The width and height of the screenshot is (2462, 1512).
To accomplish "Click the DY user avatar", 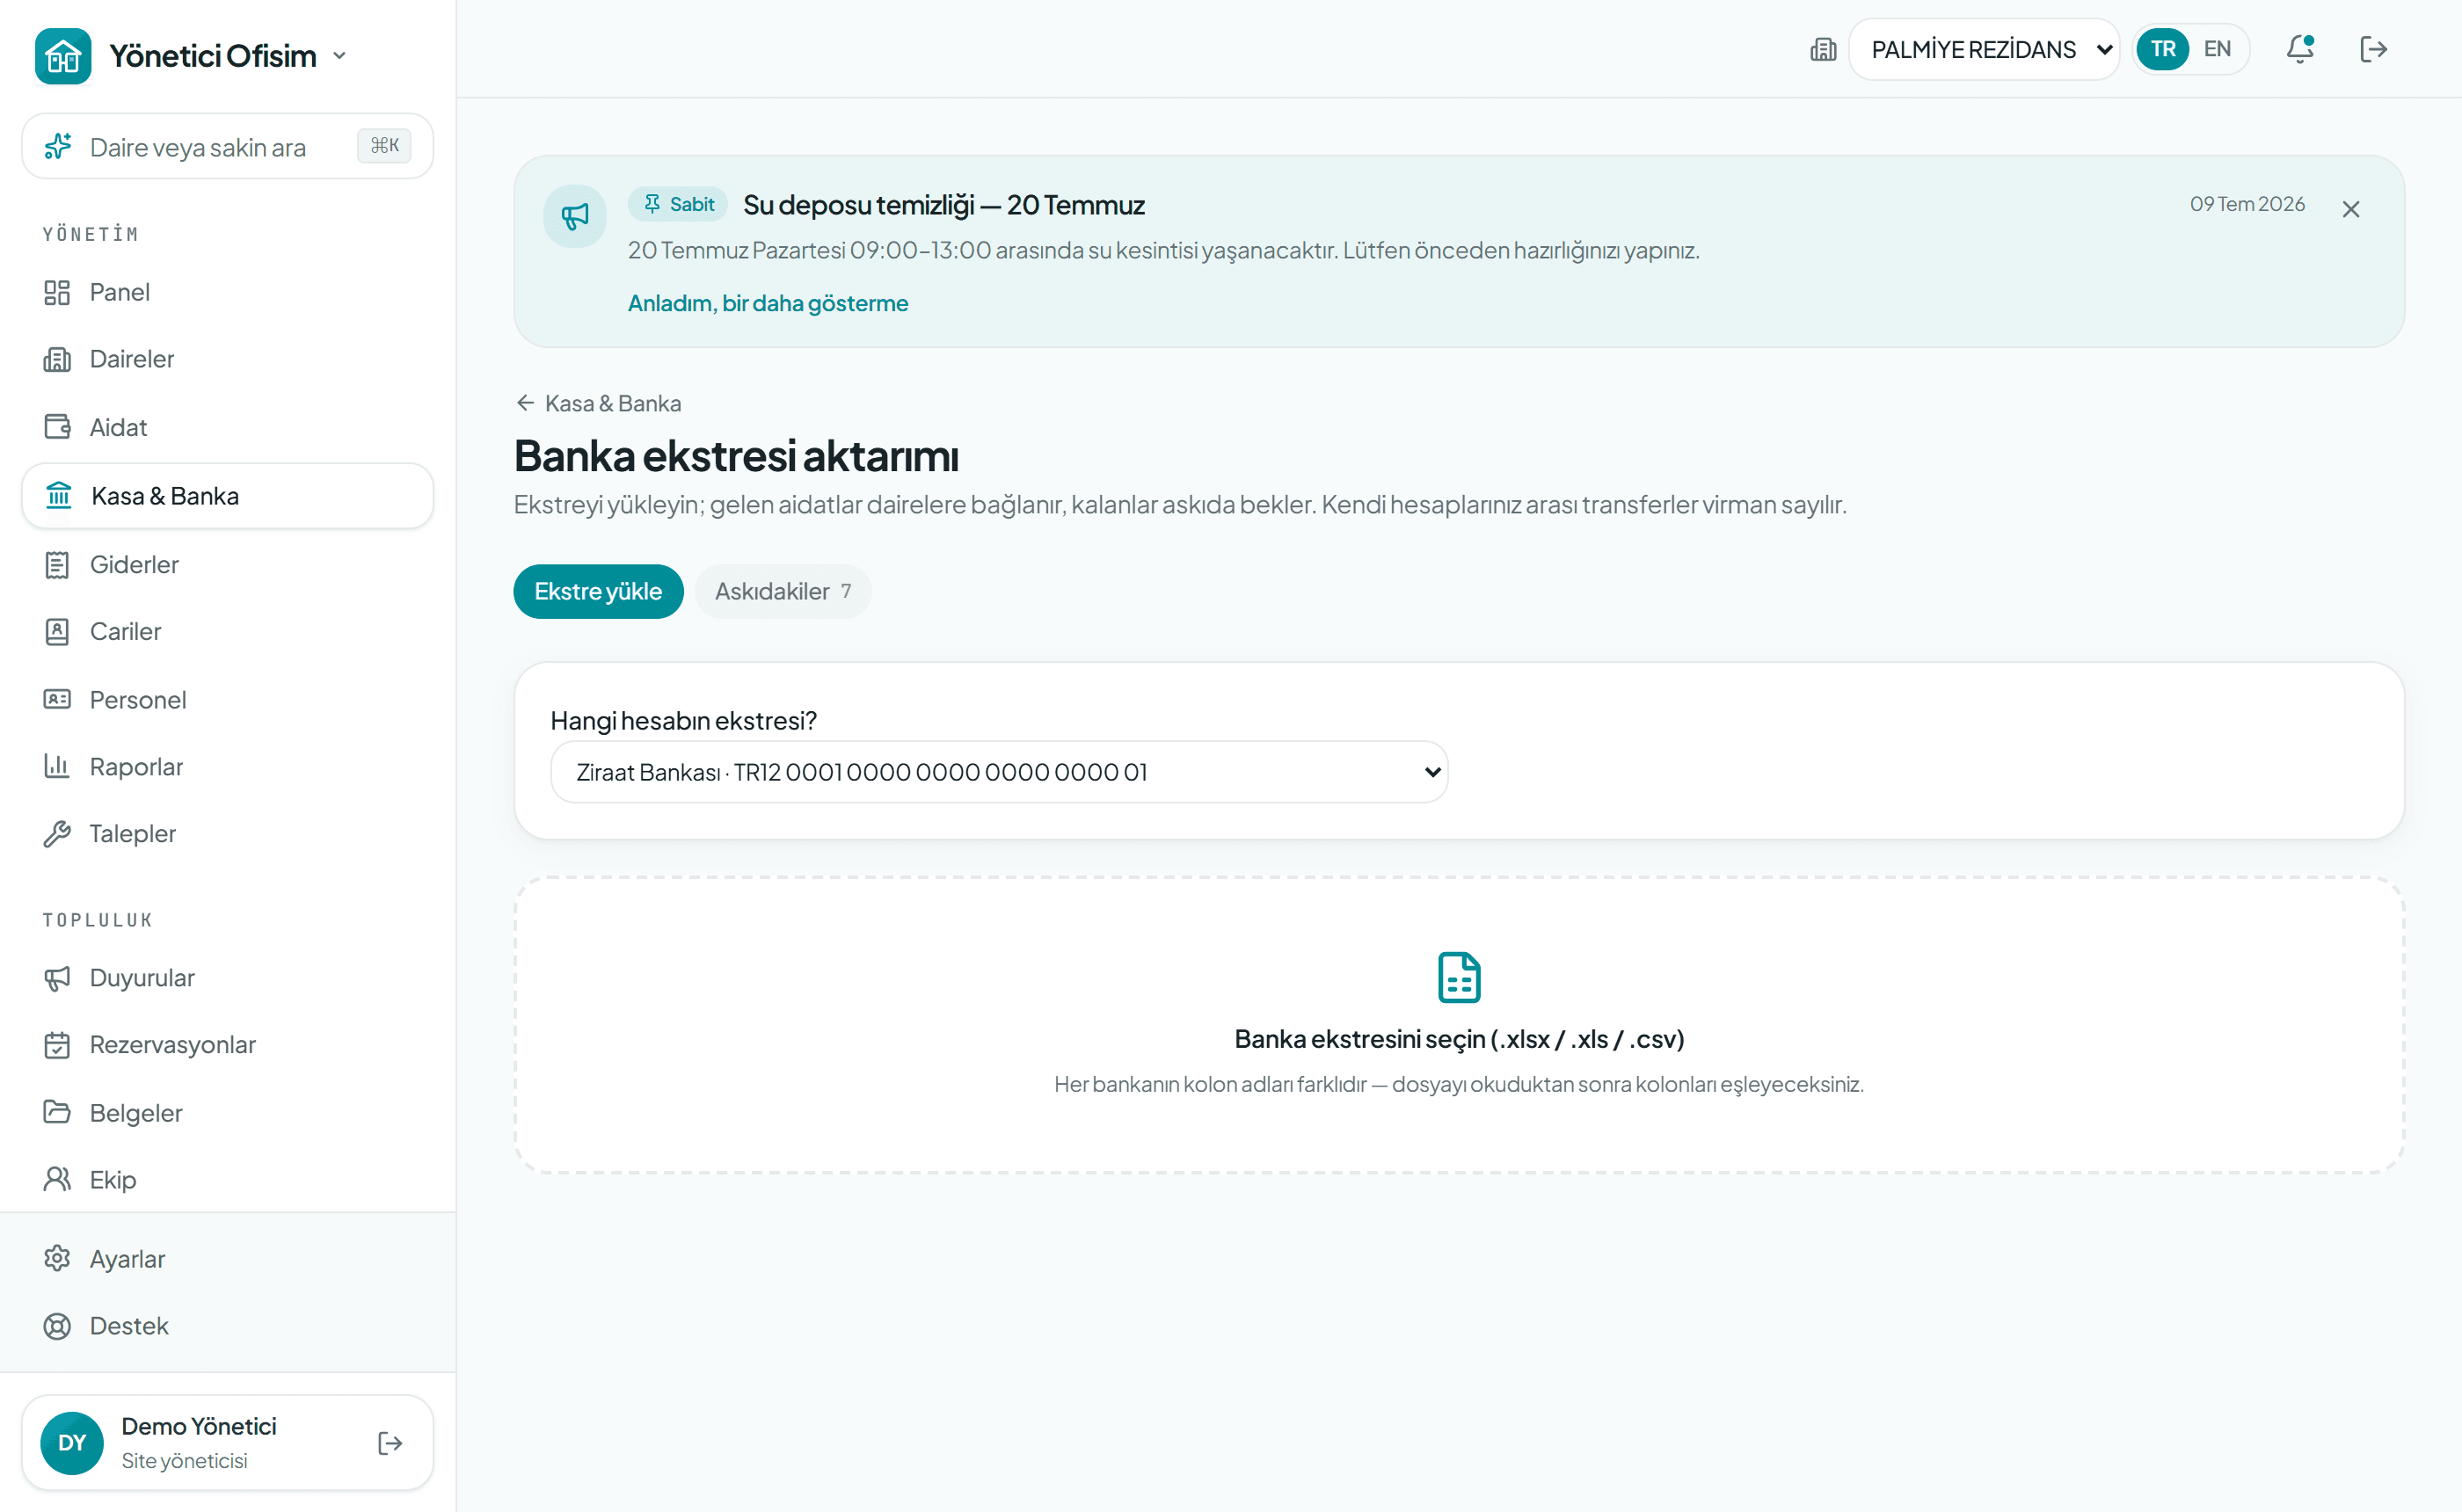I will [x=72, y=1442].
